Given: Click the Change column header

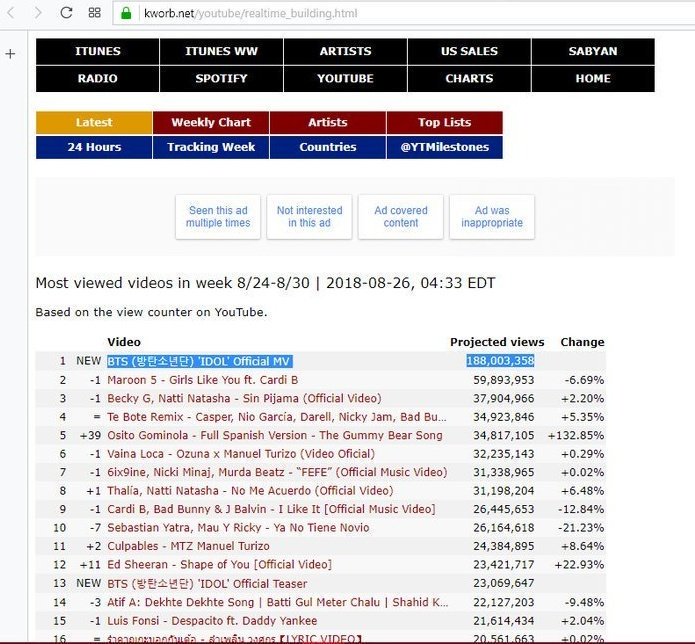Looking at the screenshot, I should (x=582, y=342).
